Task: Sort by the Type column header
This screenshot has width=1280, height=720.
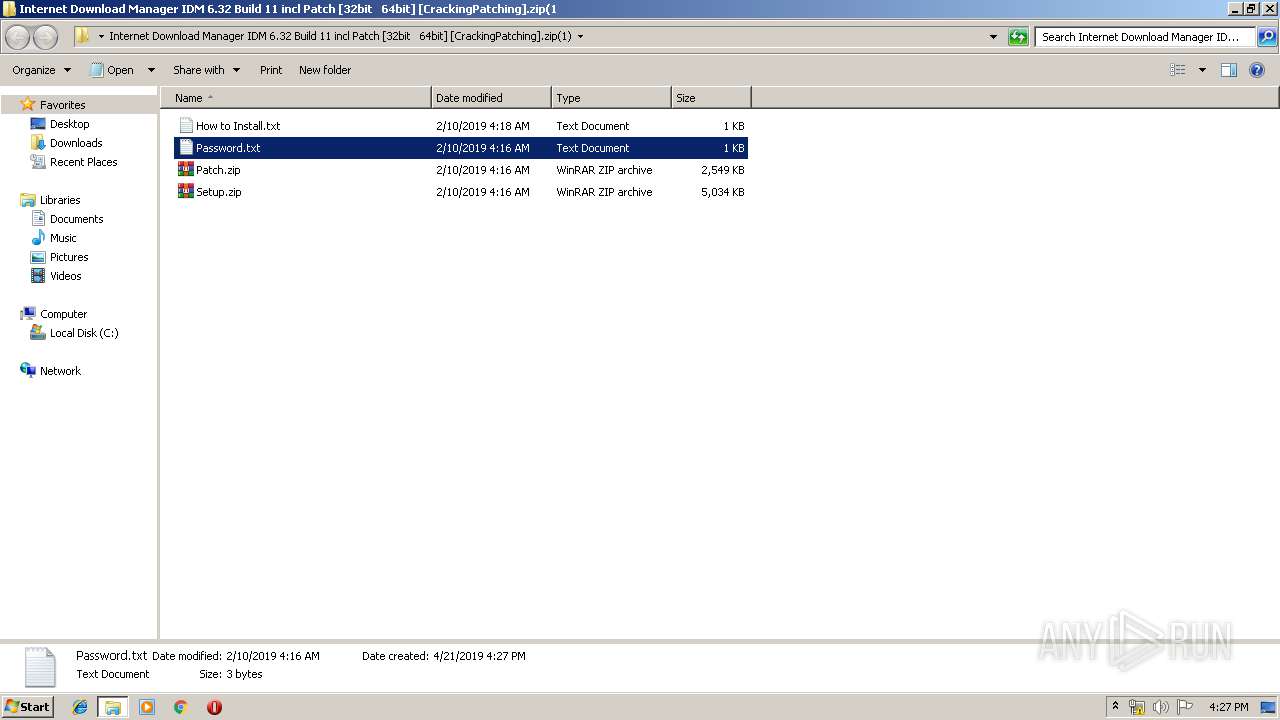Action: pyautogui.click(x=611, y=98)
